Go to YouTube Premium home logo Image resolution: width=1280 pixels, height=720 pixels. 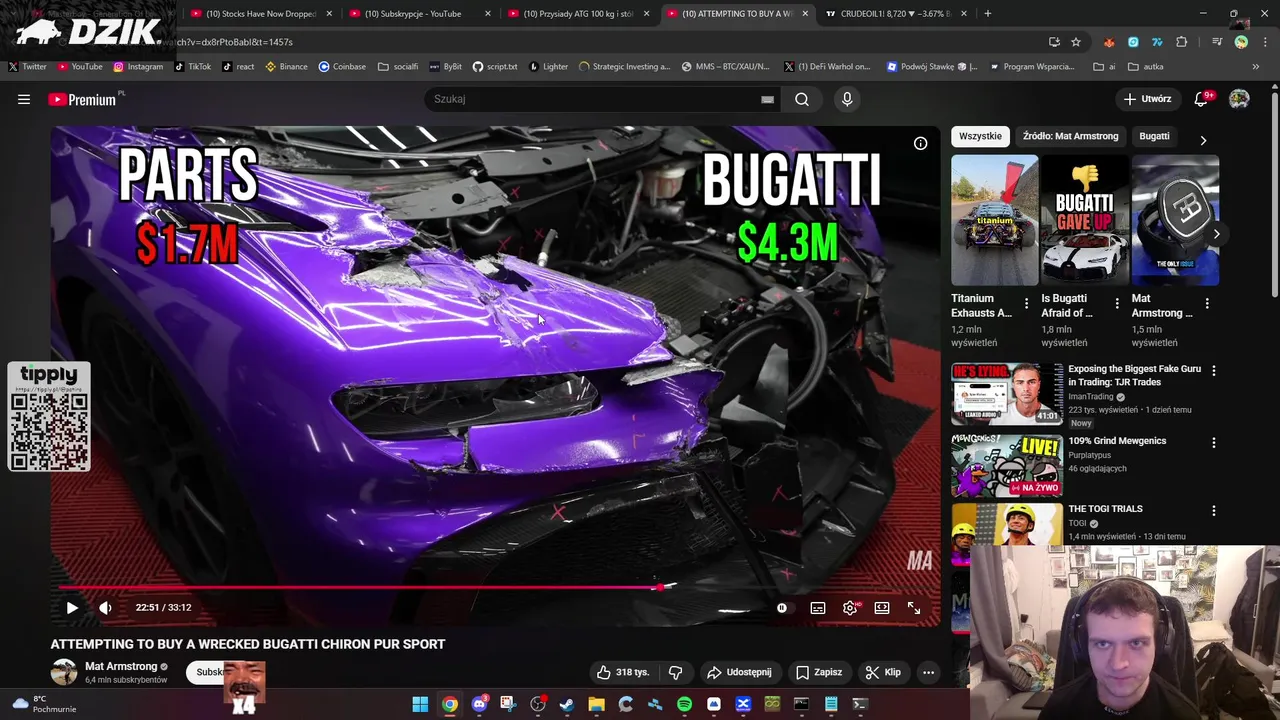point(82,99)
